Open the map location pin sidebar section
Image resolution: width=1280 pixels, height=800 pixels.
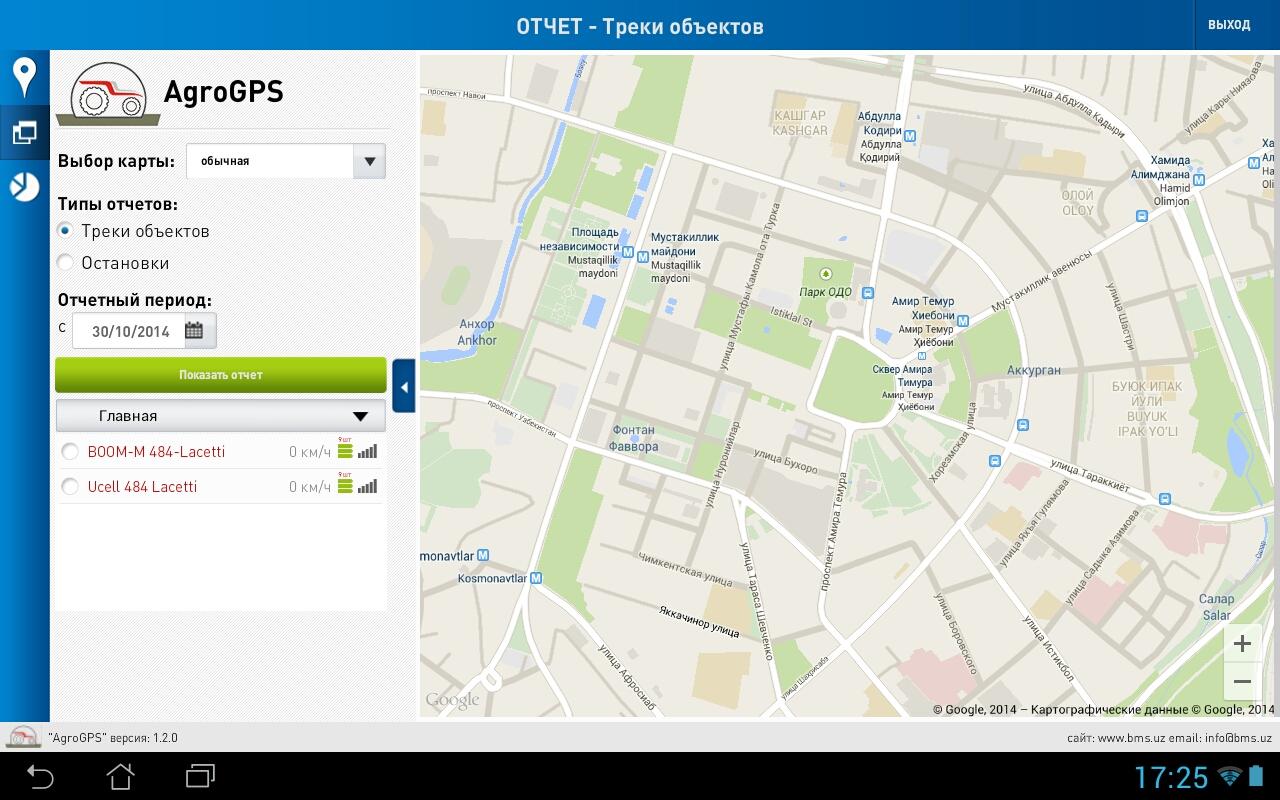point(24,77)
